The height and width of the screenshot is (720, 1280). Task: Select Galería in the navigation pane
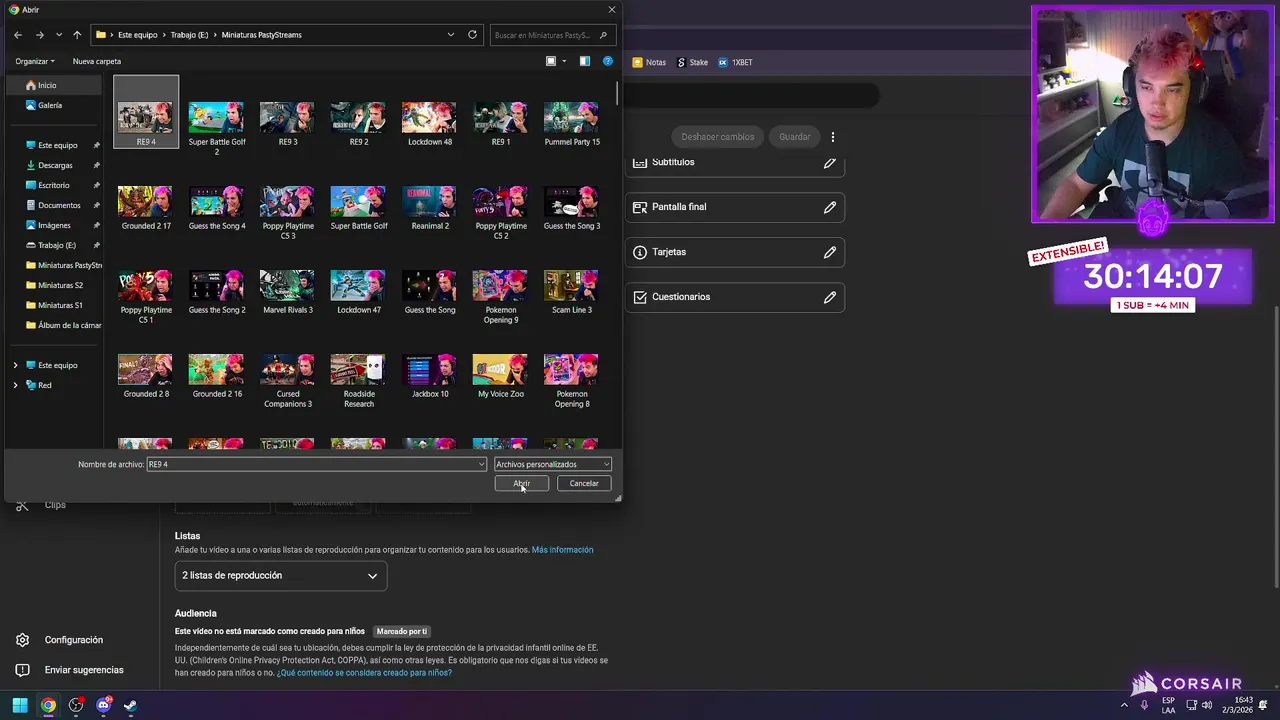[49, 105]
